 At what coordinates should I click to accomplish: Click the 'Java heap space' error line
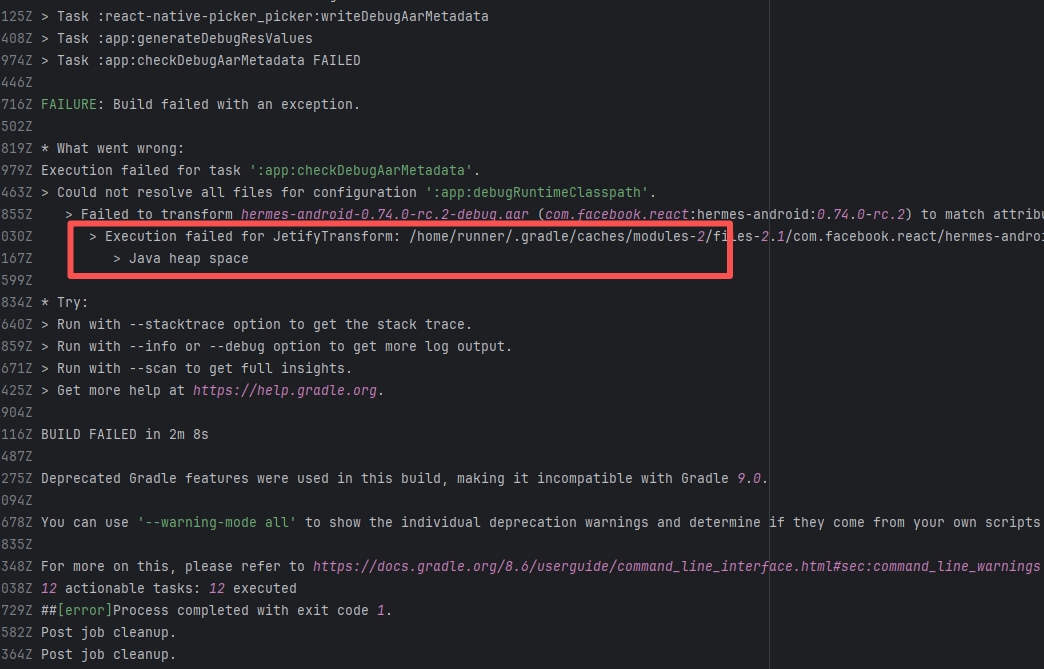[188, 258]
